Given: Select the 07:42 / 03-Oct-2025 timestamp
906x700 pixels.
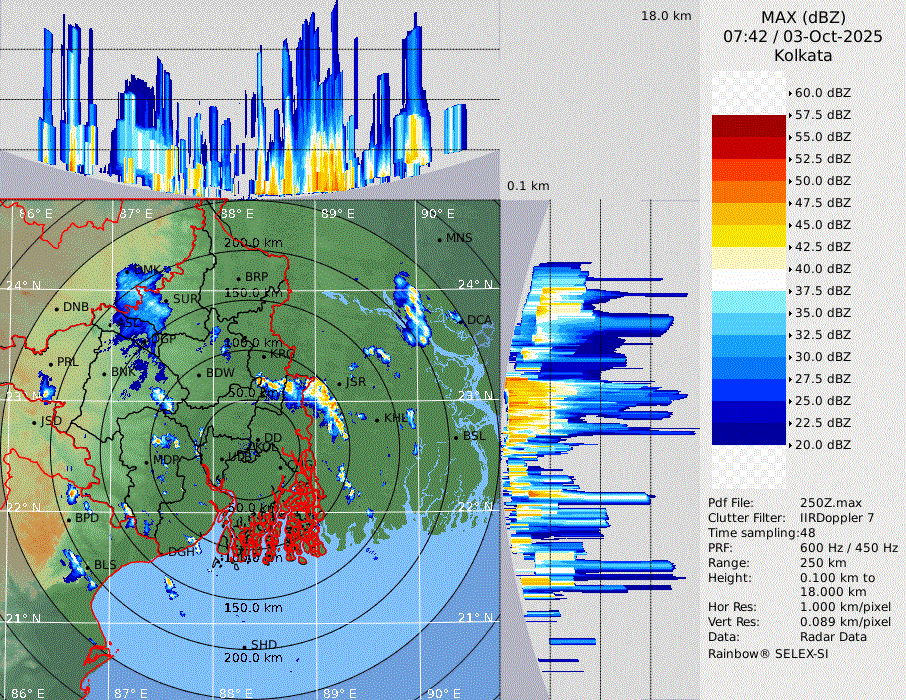Looking at the screenshot, I should [x=803, y=36].
